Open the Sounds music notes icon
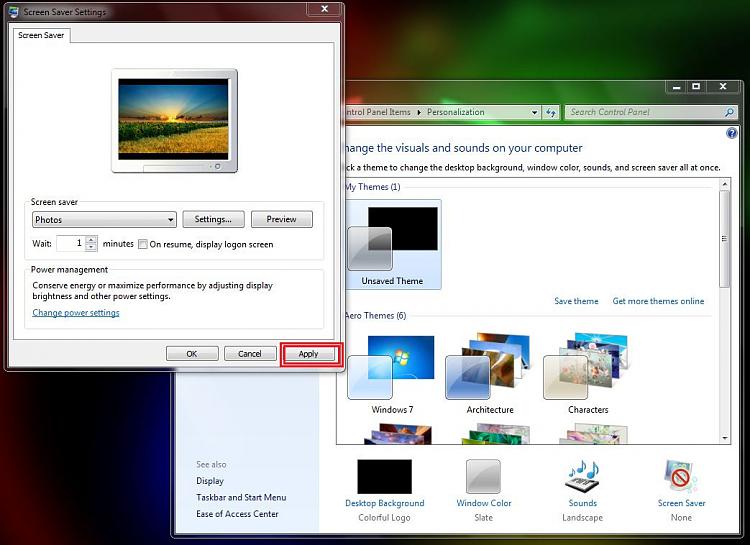 582,477
